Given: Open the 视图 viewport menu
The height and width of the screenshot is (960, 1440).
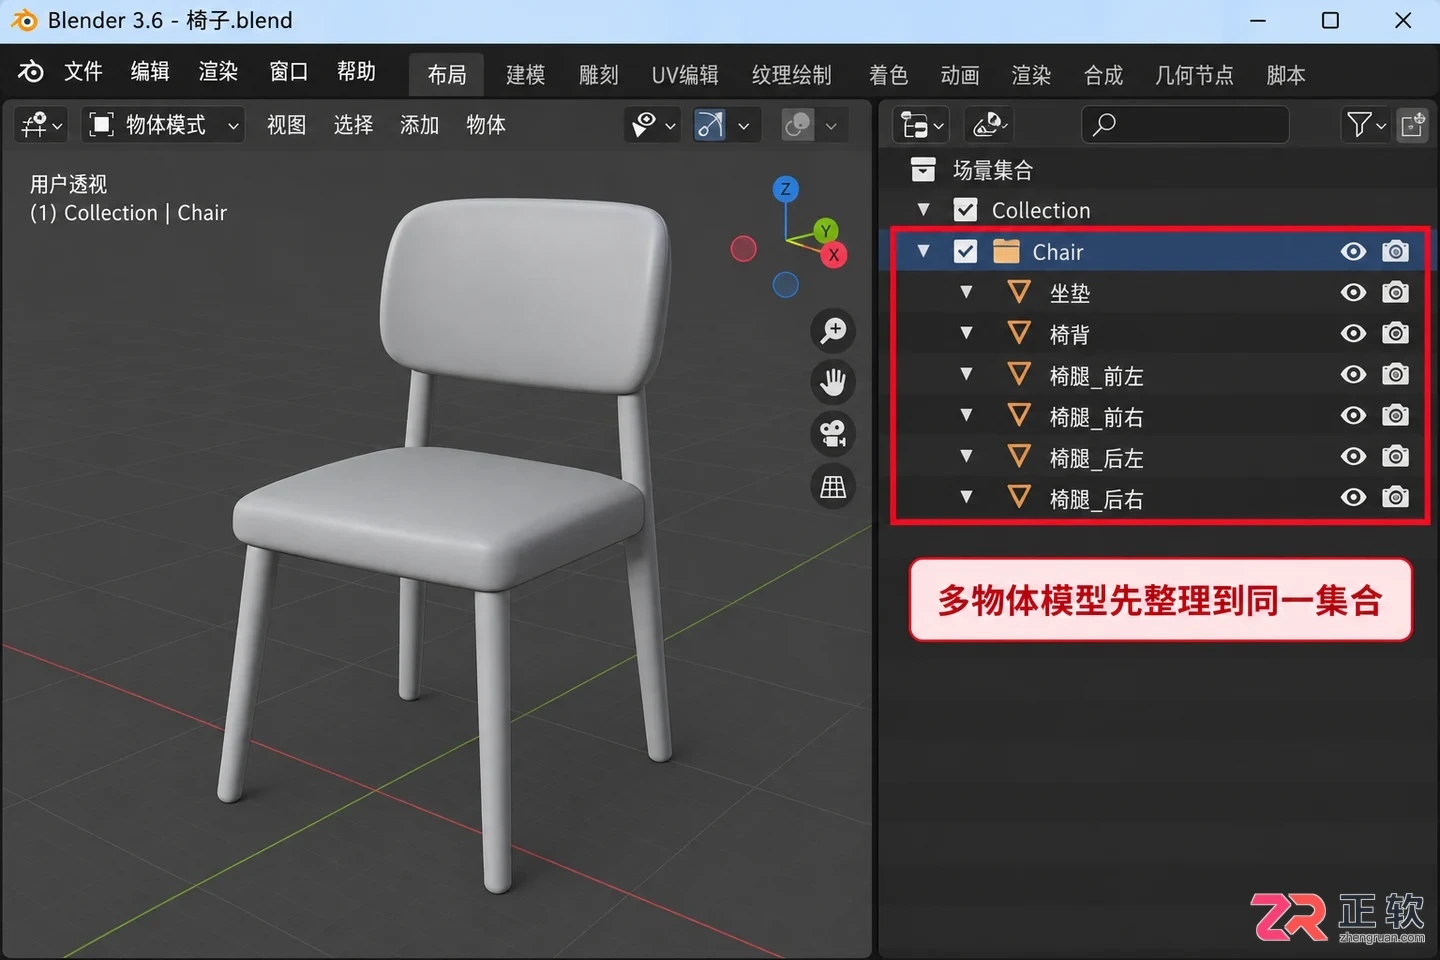Looking at the screenshot, I should click(286, 125).
